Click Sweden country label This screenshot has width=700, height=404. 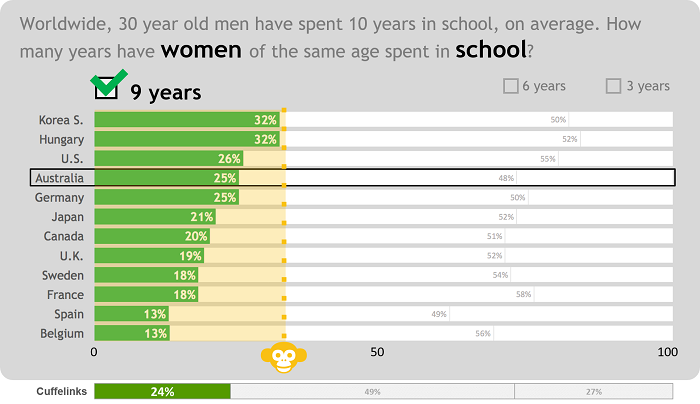pyautogui.click(x=63, y=274)
